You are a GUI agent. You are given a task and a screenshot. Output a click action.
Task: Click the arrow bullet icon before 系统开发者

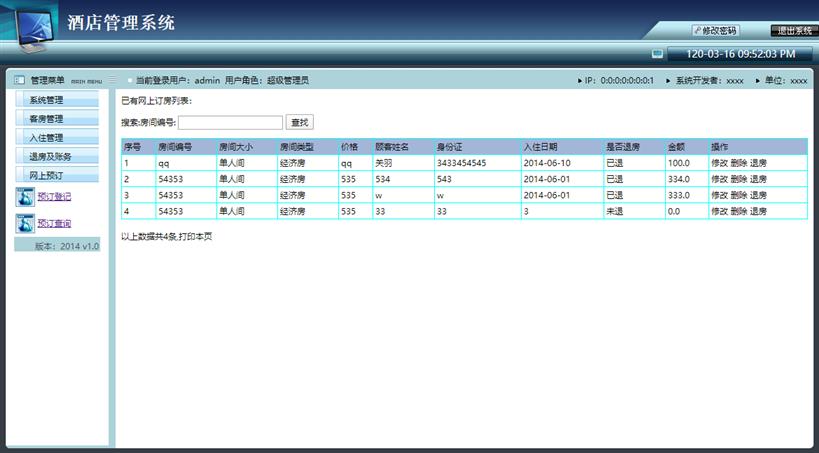(x=669, y=80)
